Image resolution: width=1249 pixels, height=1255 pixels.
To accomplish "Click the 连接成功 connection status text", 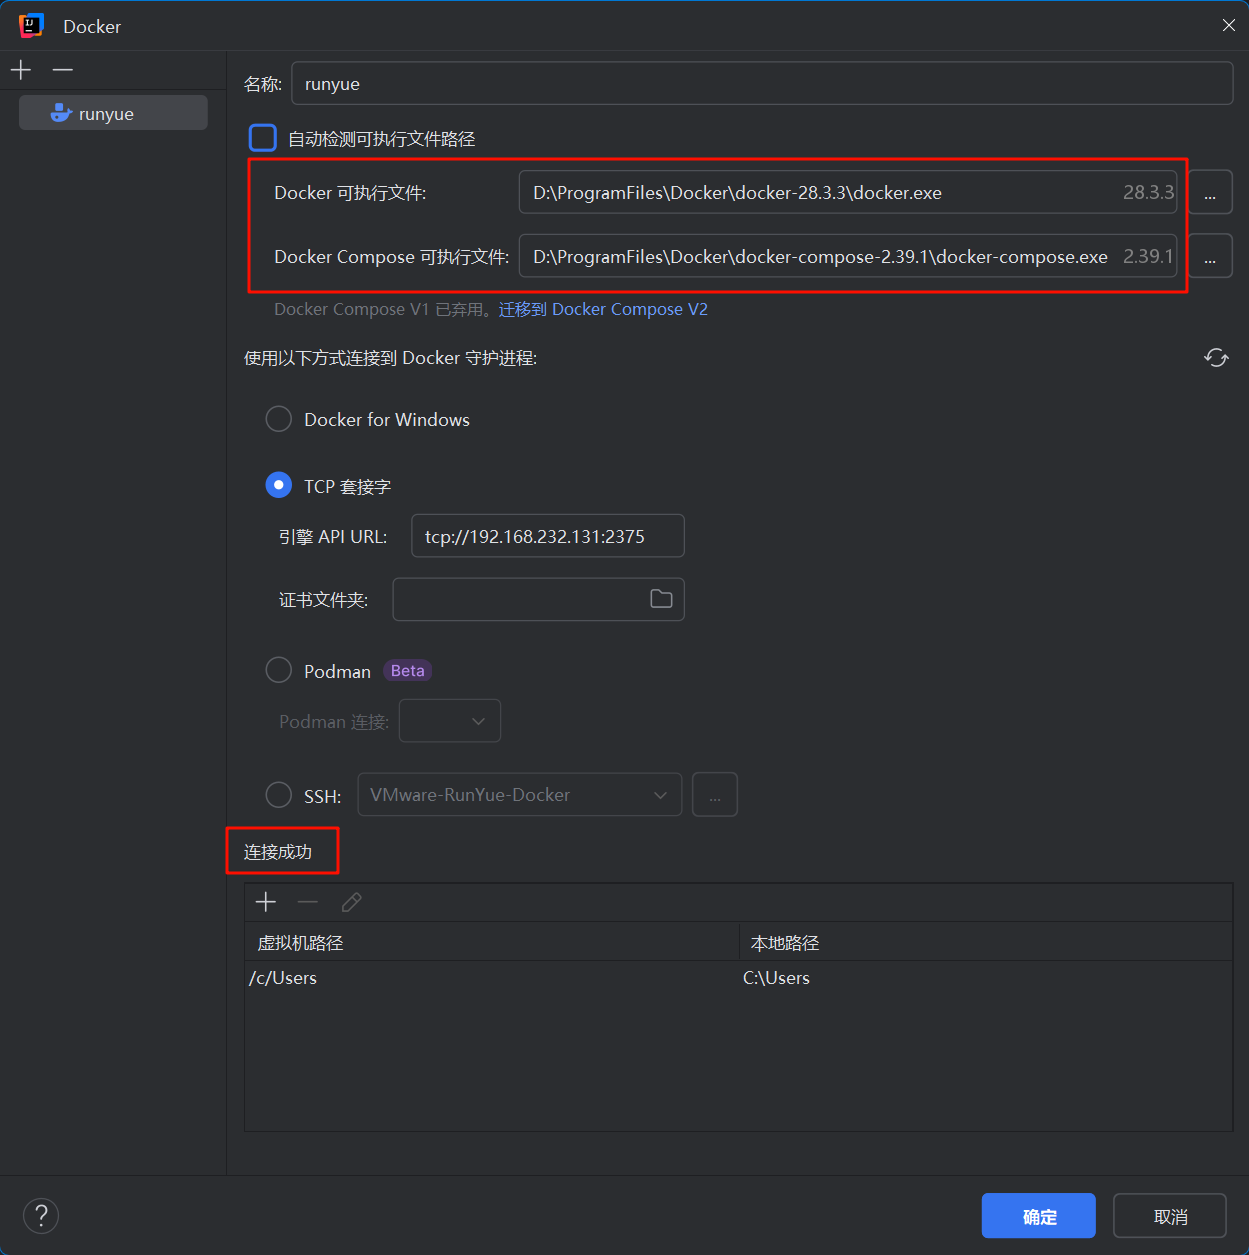I will click(x=278, y=852).
